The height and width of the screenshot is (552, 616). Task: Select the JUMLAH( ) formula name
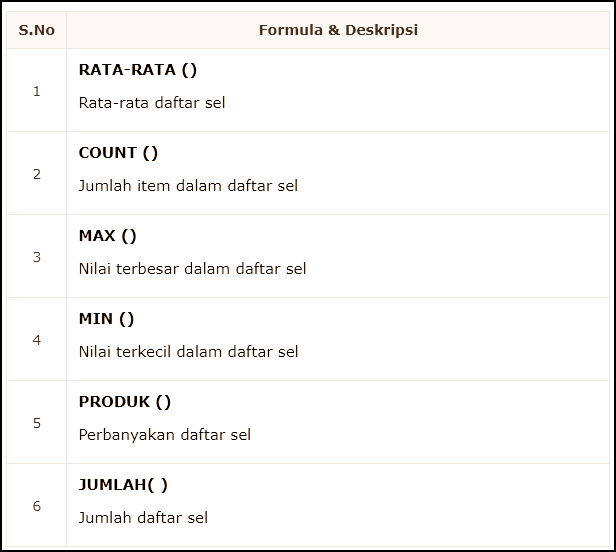[x=123, y=485]
